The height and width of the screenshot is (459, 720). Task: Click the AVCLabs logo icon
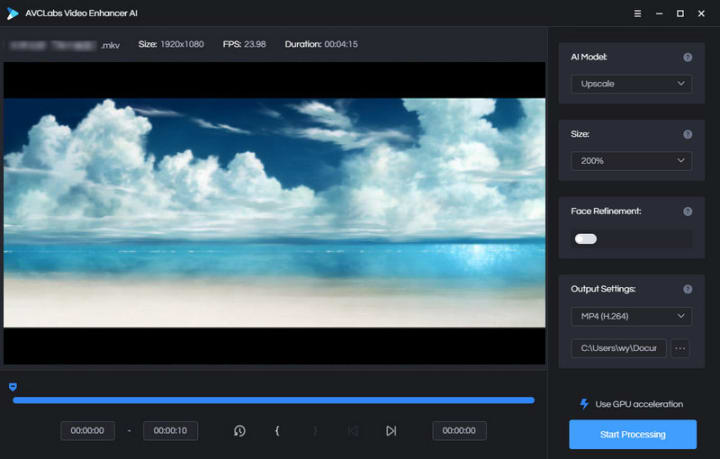[x=12, y=14]
